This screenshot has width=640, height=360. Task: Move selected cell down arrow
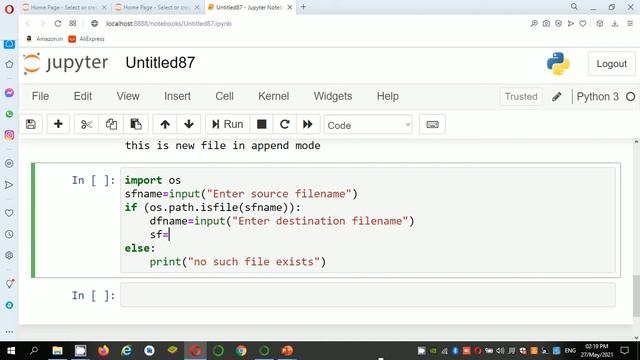pos(189,124)
